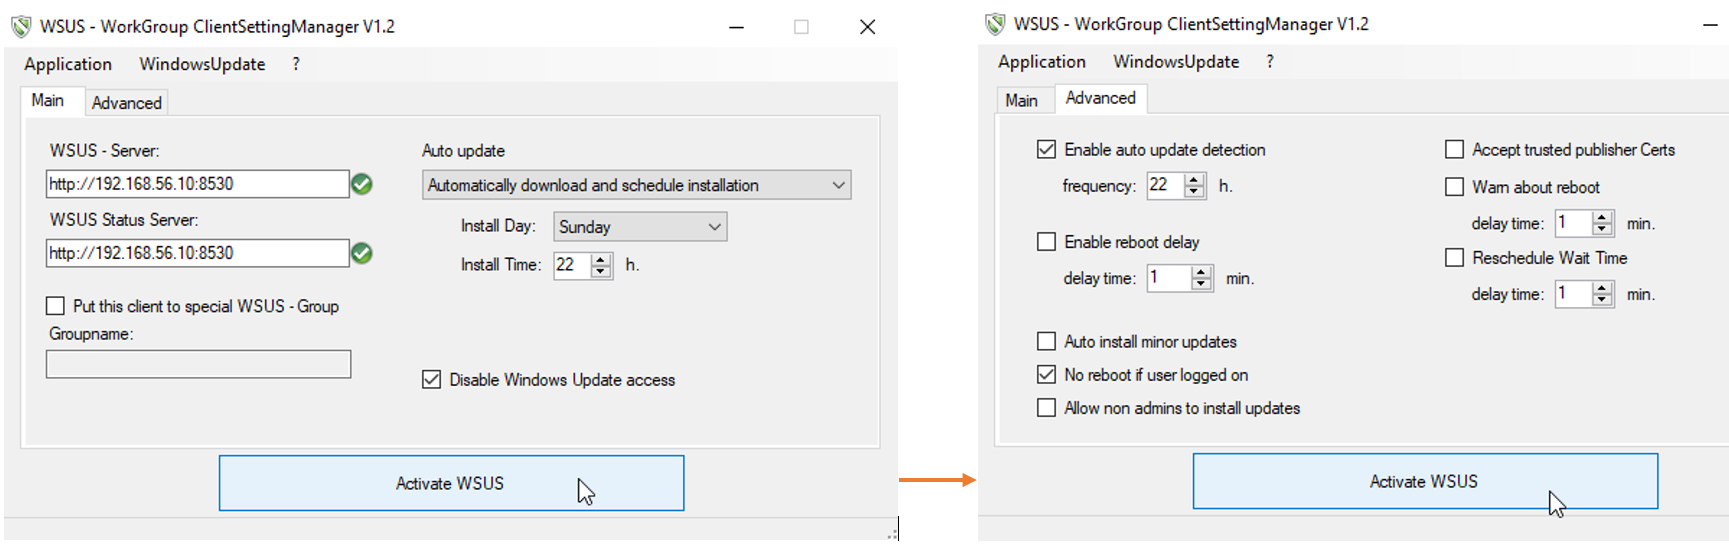Close the left WSUS window
The height and width of the screenshot is (548, 1729).
point(867,27)
